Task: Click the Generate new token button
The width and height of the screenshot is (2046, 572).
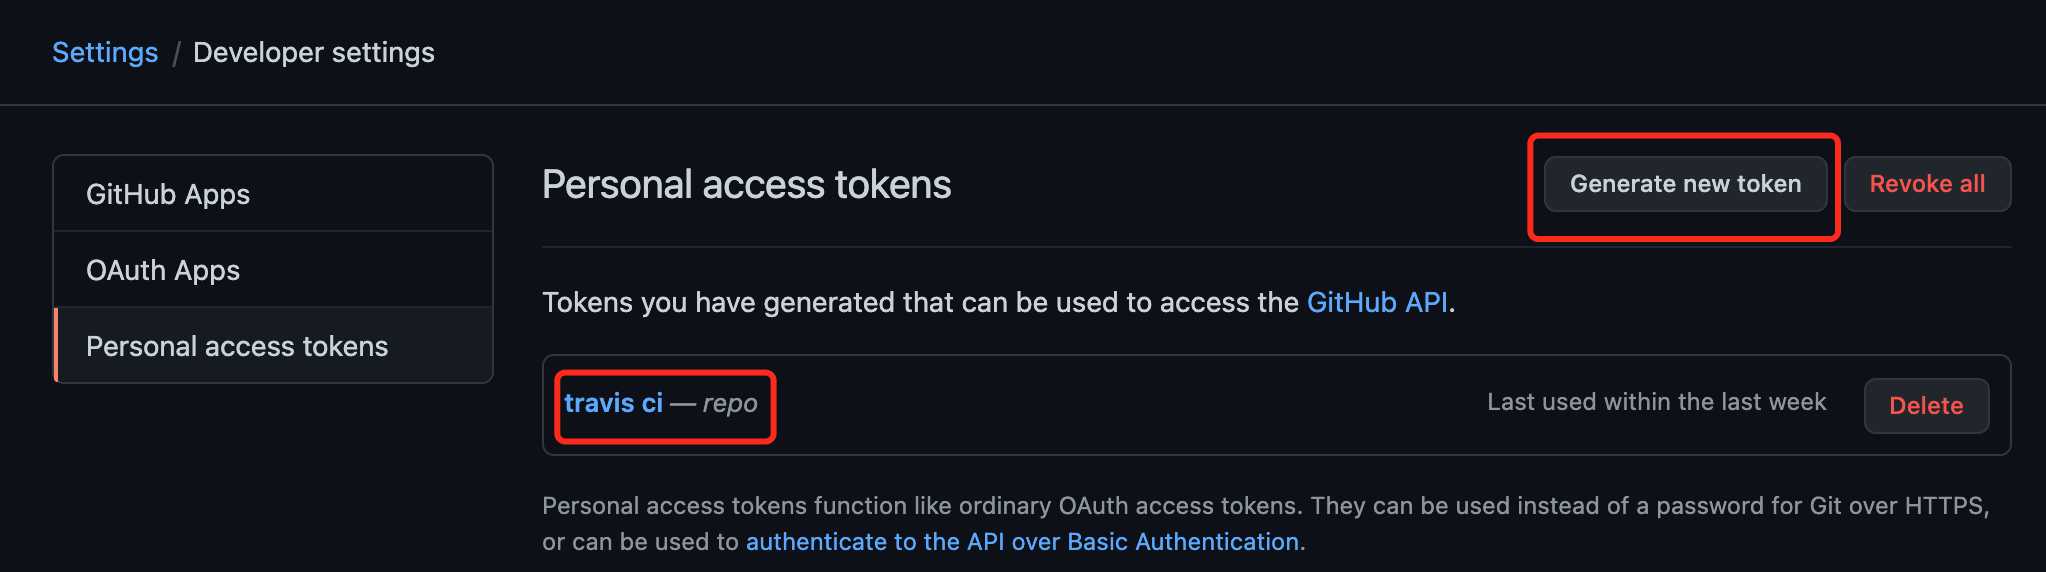Action: tap(1685, 184)
